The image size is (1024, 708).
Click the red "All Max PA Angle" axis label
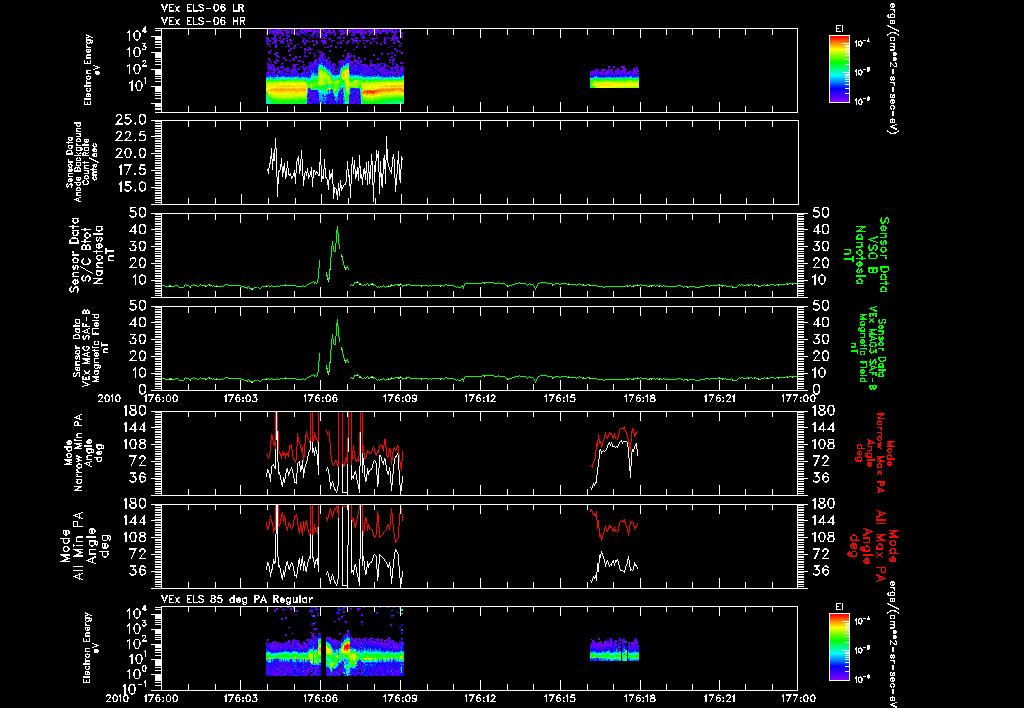[x=874, y=546]
